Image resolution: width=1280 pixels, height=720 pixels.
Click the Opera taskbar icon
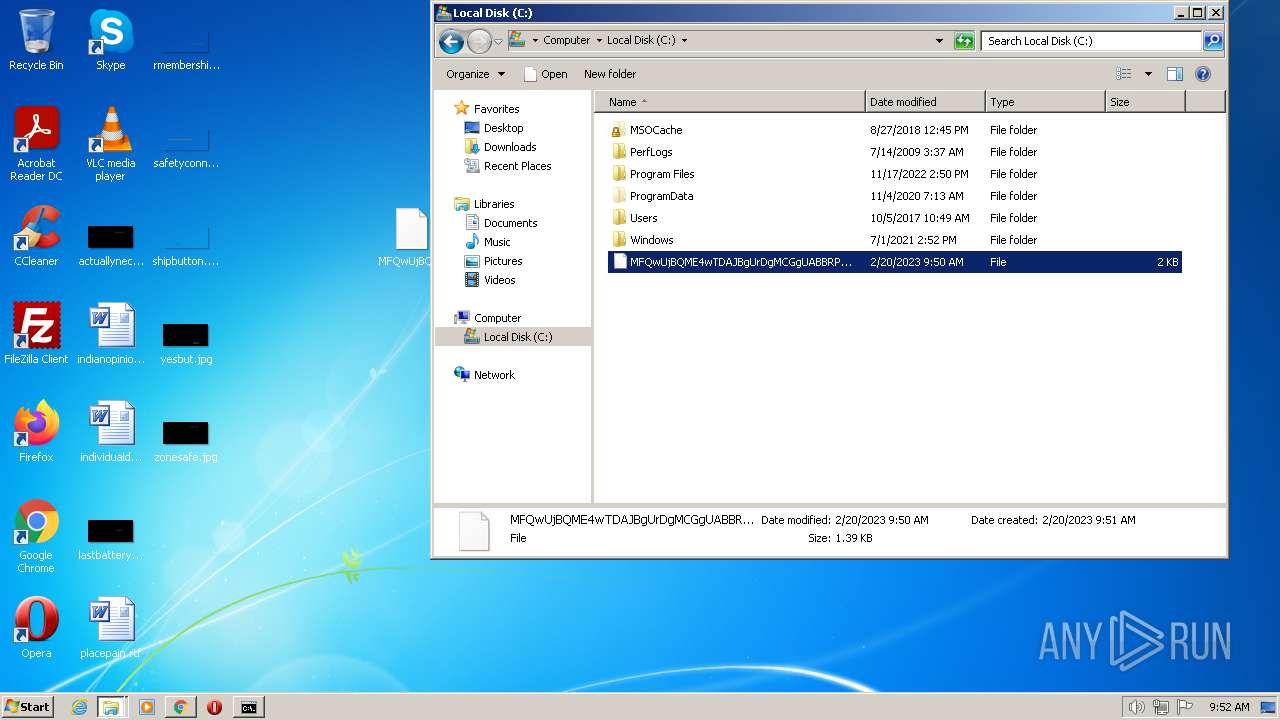(x=214, y=707)
